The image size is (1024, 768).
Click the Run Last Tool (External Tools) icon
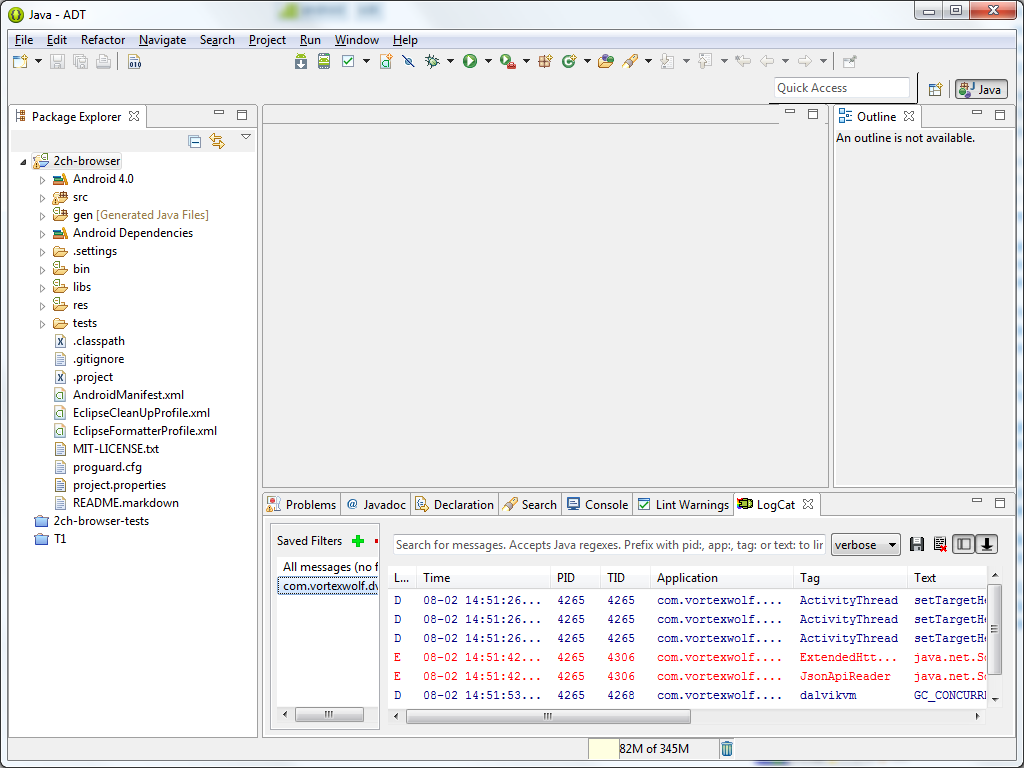click(507, 61)
